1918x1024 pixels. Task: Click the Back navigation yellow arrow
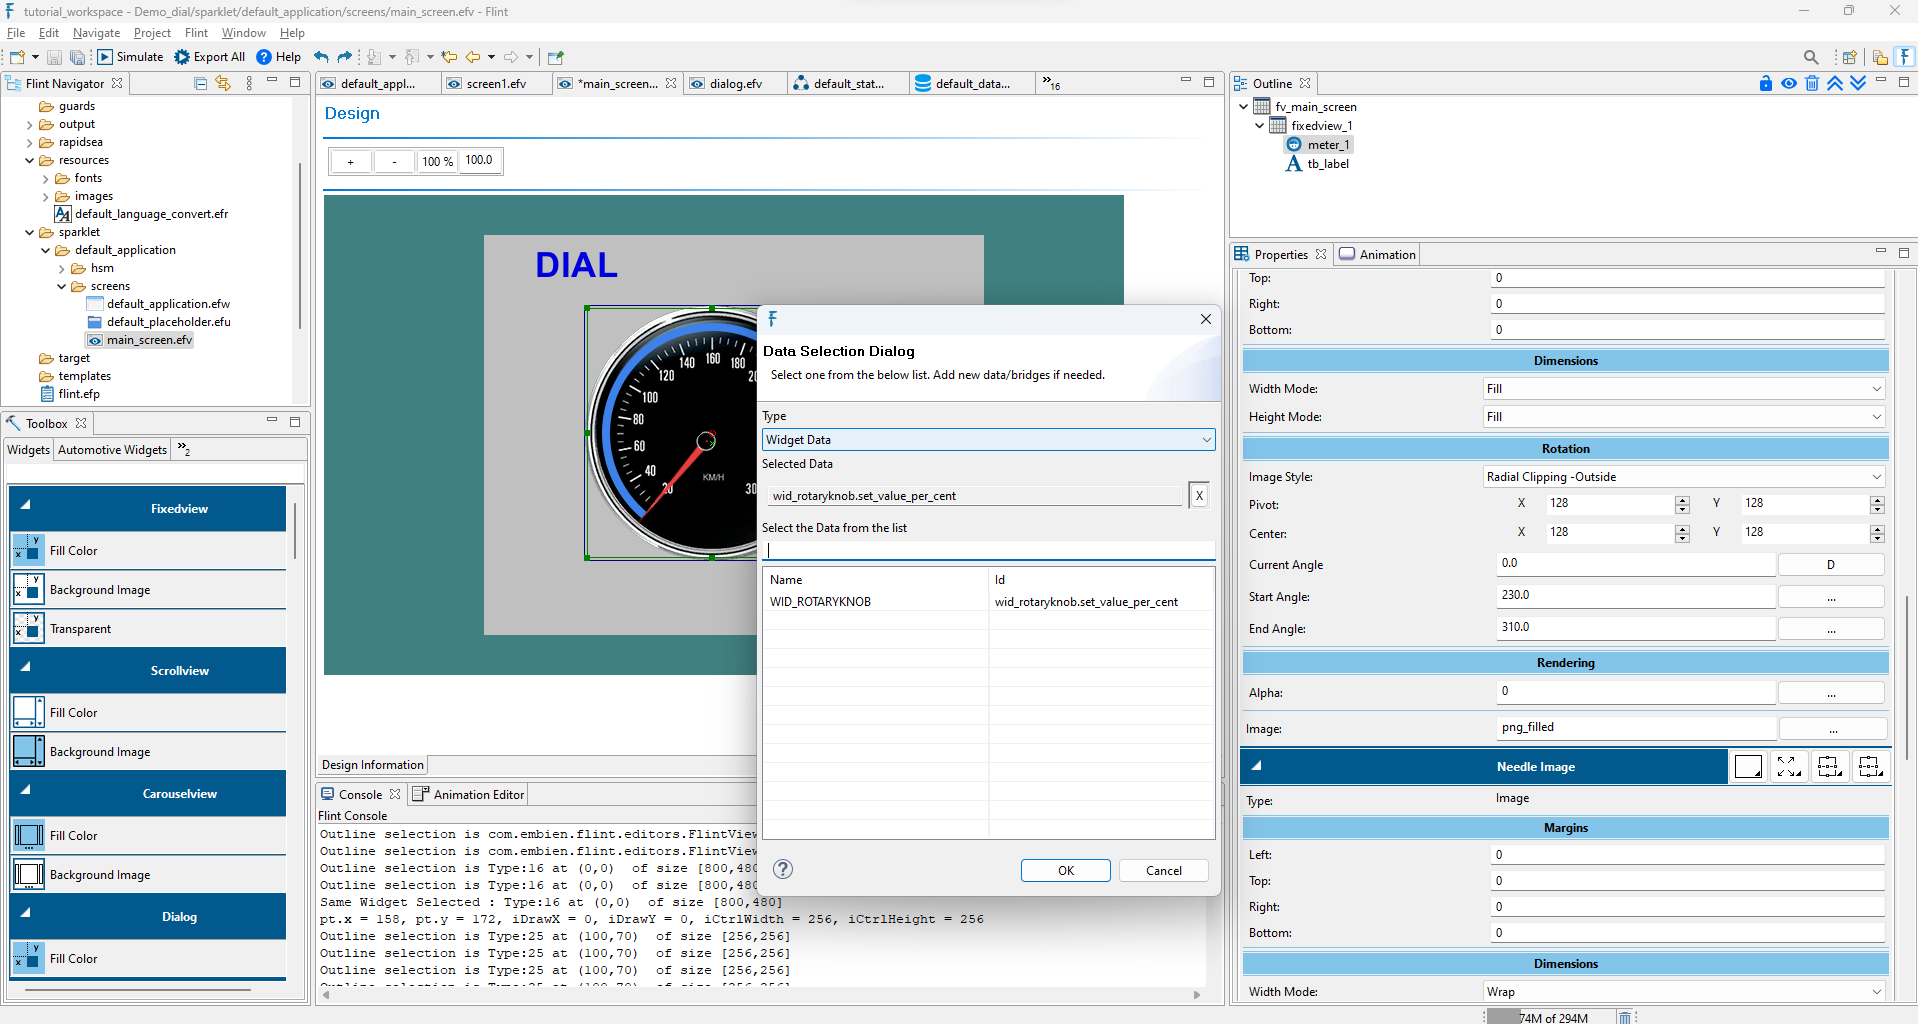[x=473, y=57]
